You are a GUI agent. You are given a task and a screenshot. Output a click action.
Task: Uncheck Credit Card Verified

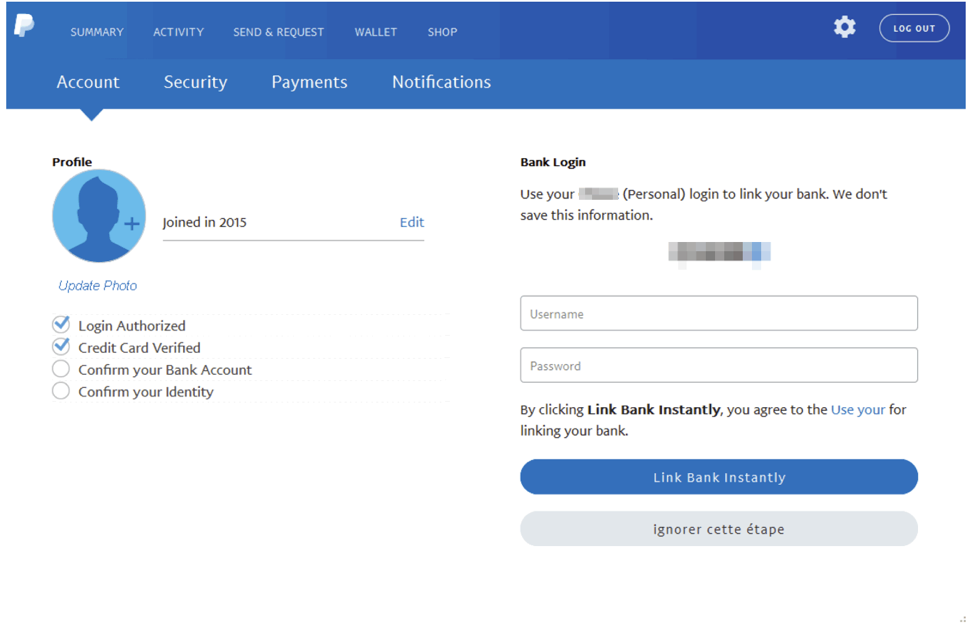[60, 347]
